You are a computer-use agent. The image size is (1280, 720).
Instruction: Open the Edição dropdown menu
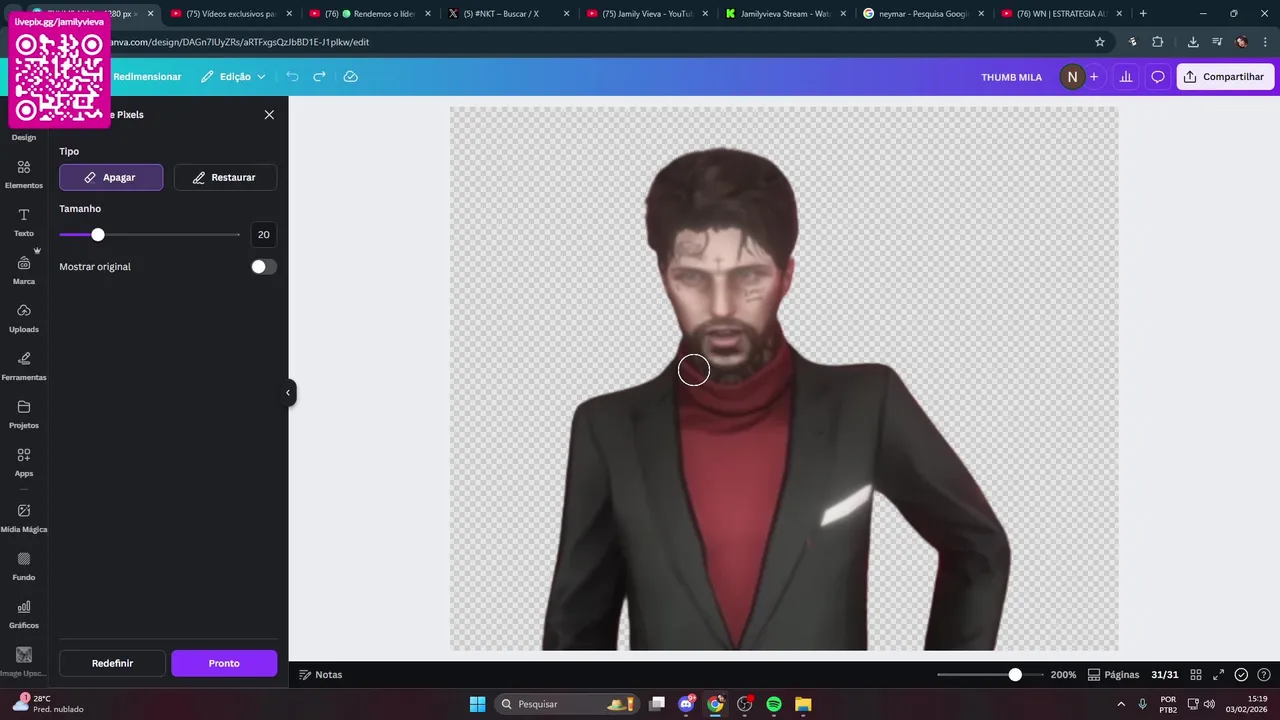coord(233,77)
